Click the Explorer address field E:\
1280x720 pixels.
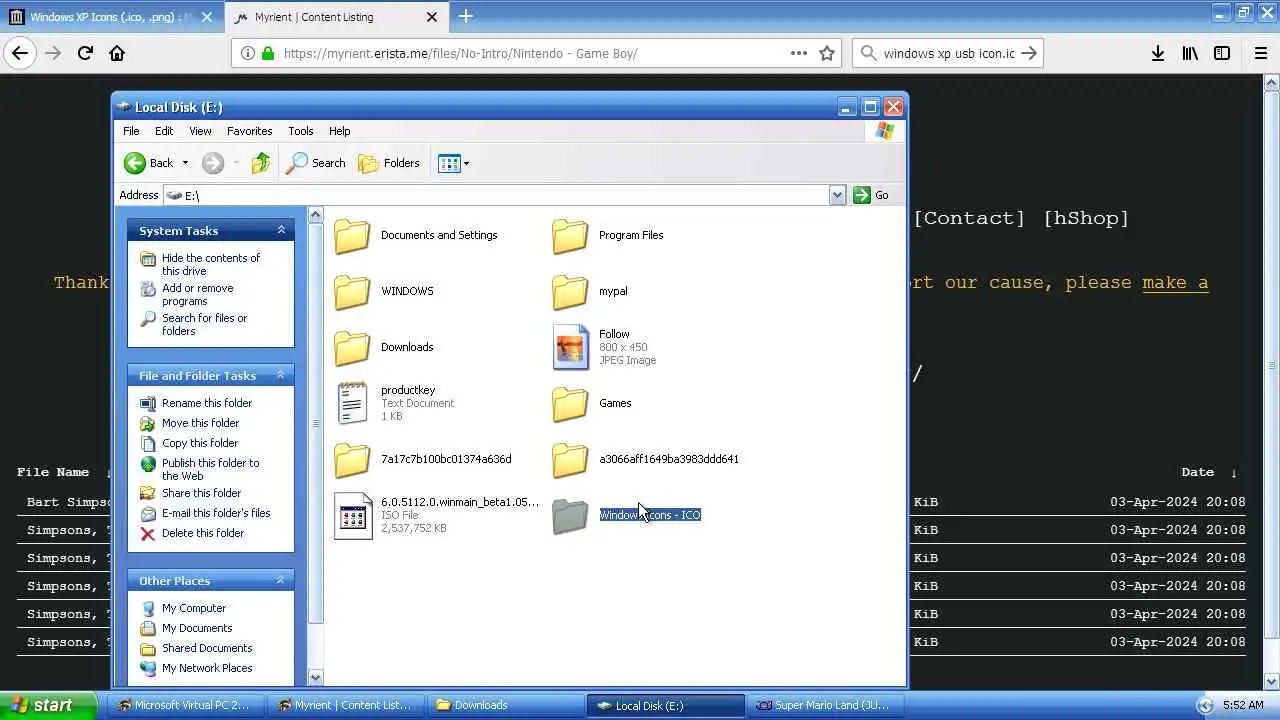(497, 195)
